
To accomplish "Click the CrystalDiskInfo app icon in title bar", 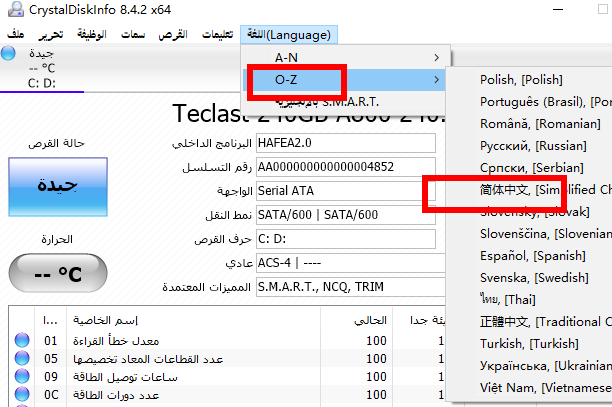I will click(x=11, y=12).
